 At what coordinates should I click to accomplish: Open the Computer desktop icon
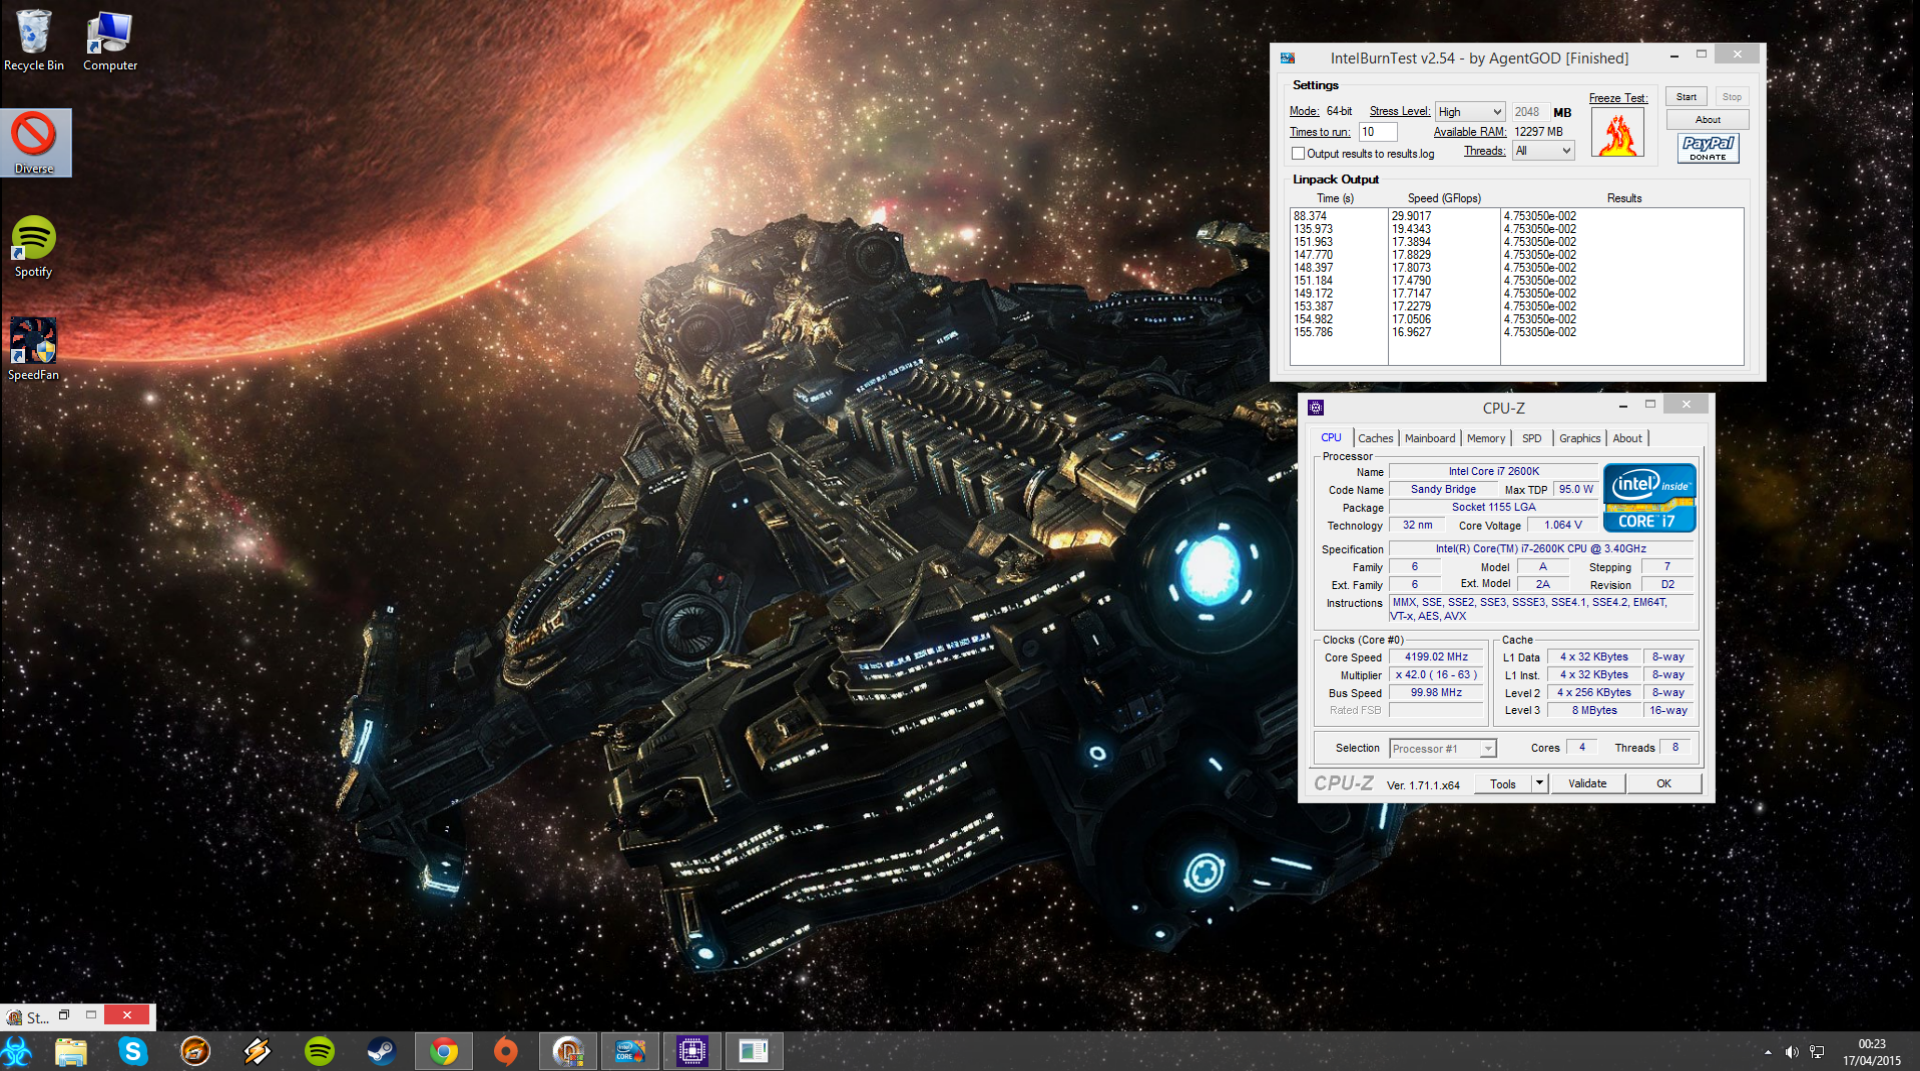(110, 41)
